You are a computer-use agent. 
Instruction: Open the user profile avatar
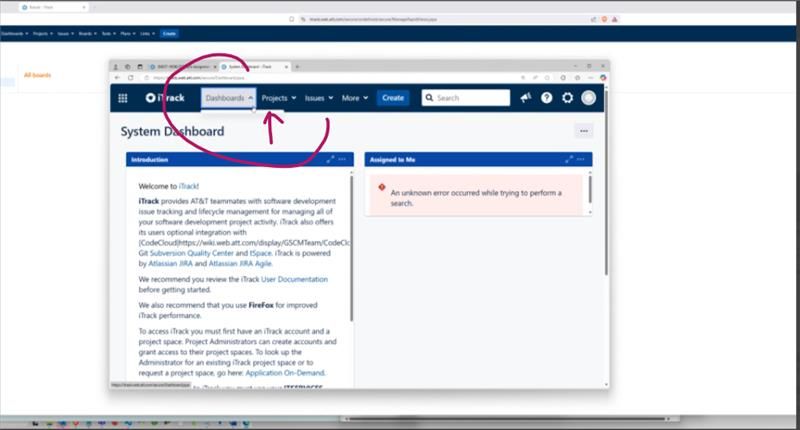tap(588, 97)
